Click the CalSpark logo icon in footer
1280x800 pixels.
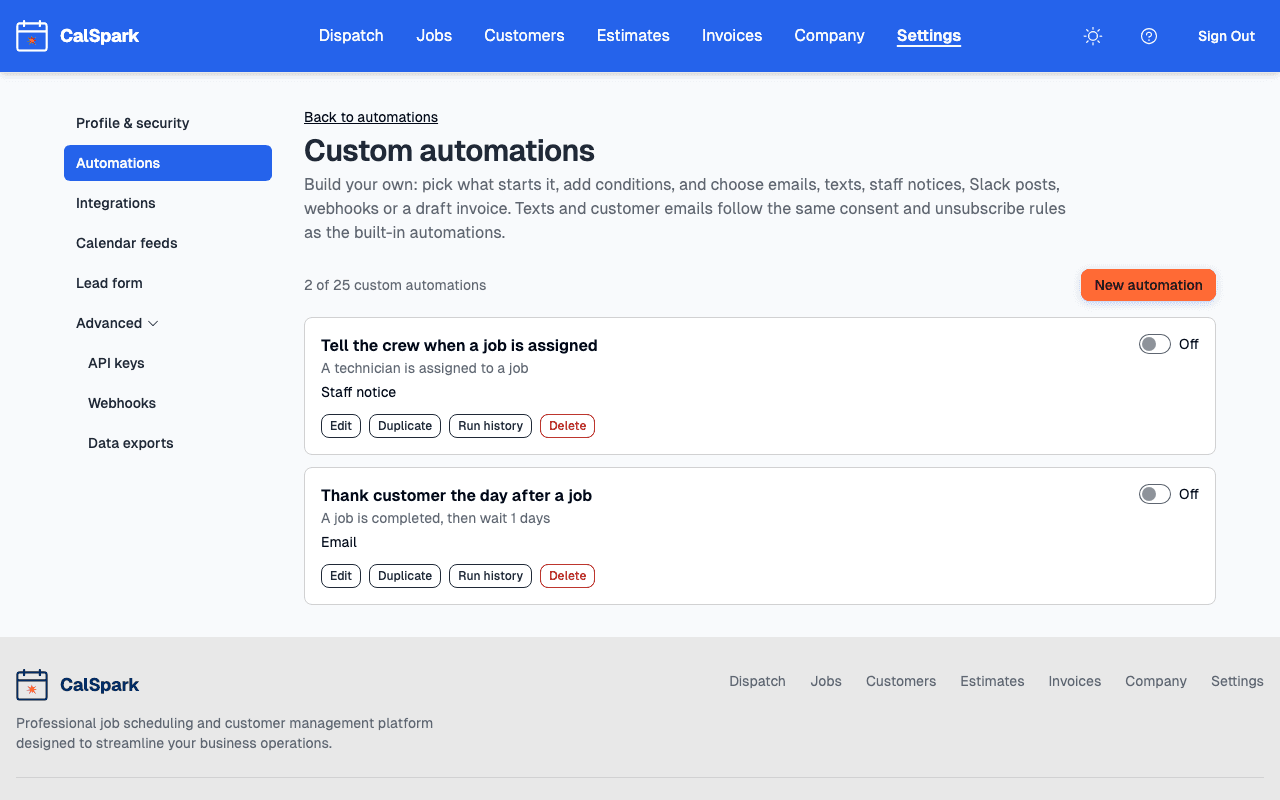pyautogui.click(x=32, y=685)
